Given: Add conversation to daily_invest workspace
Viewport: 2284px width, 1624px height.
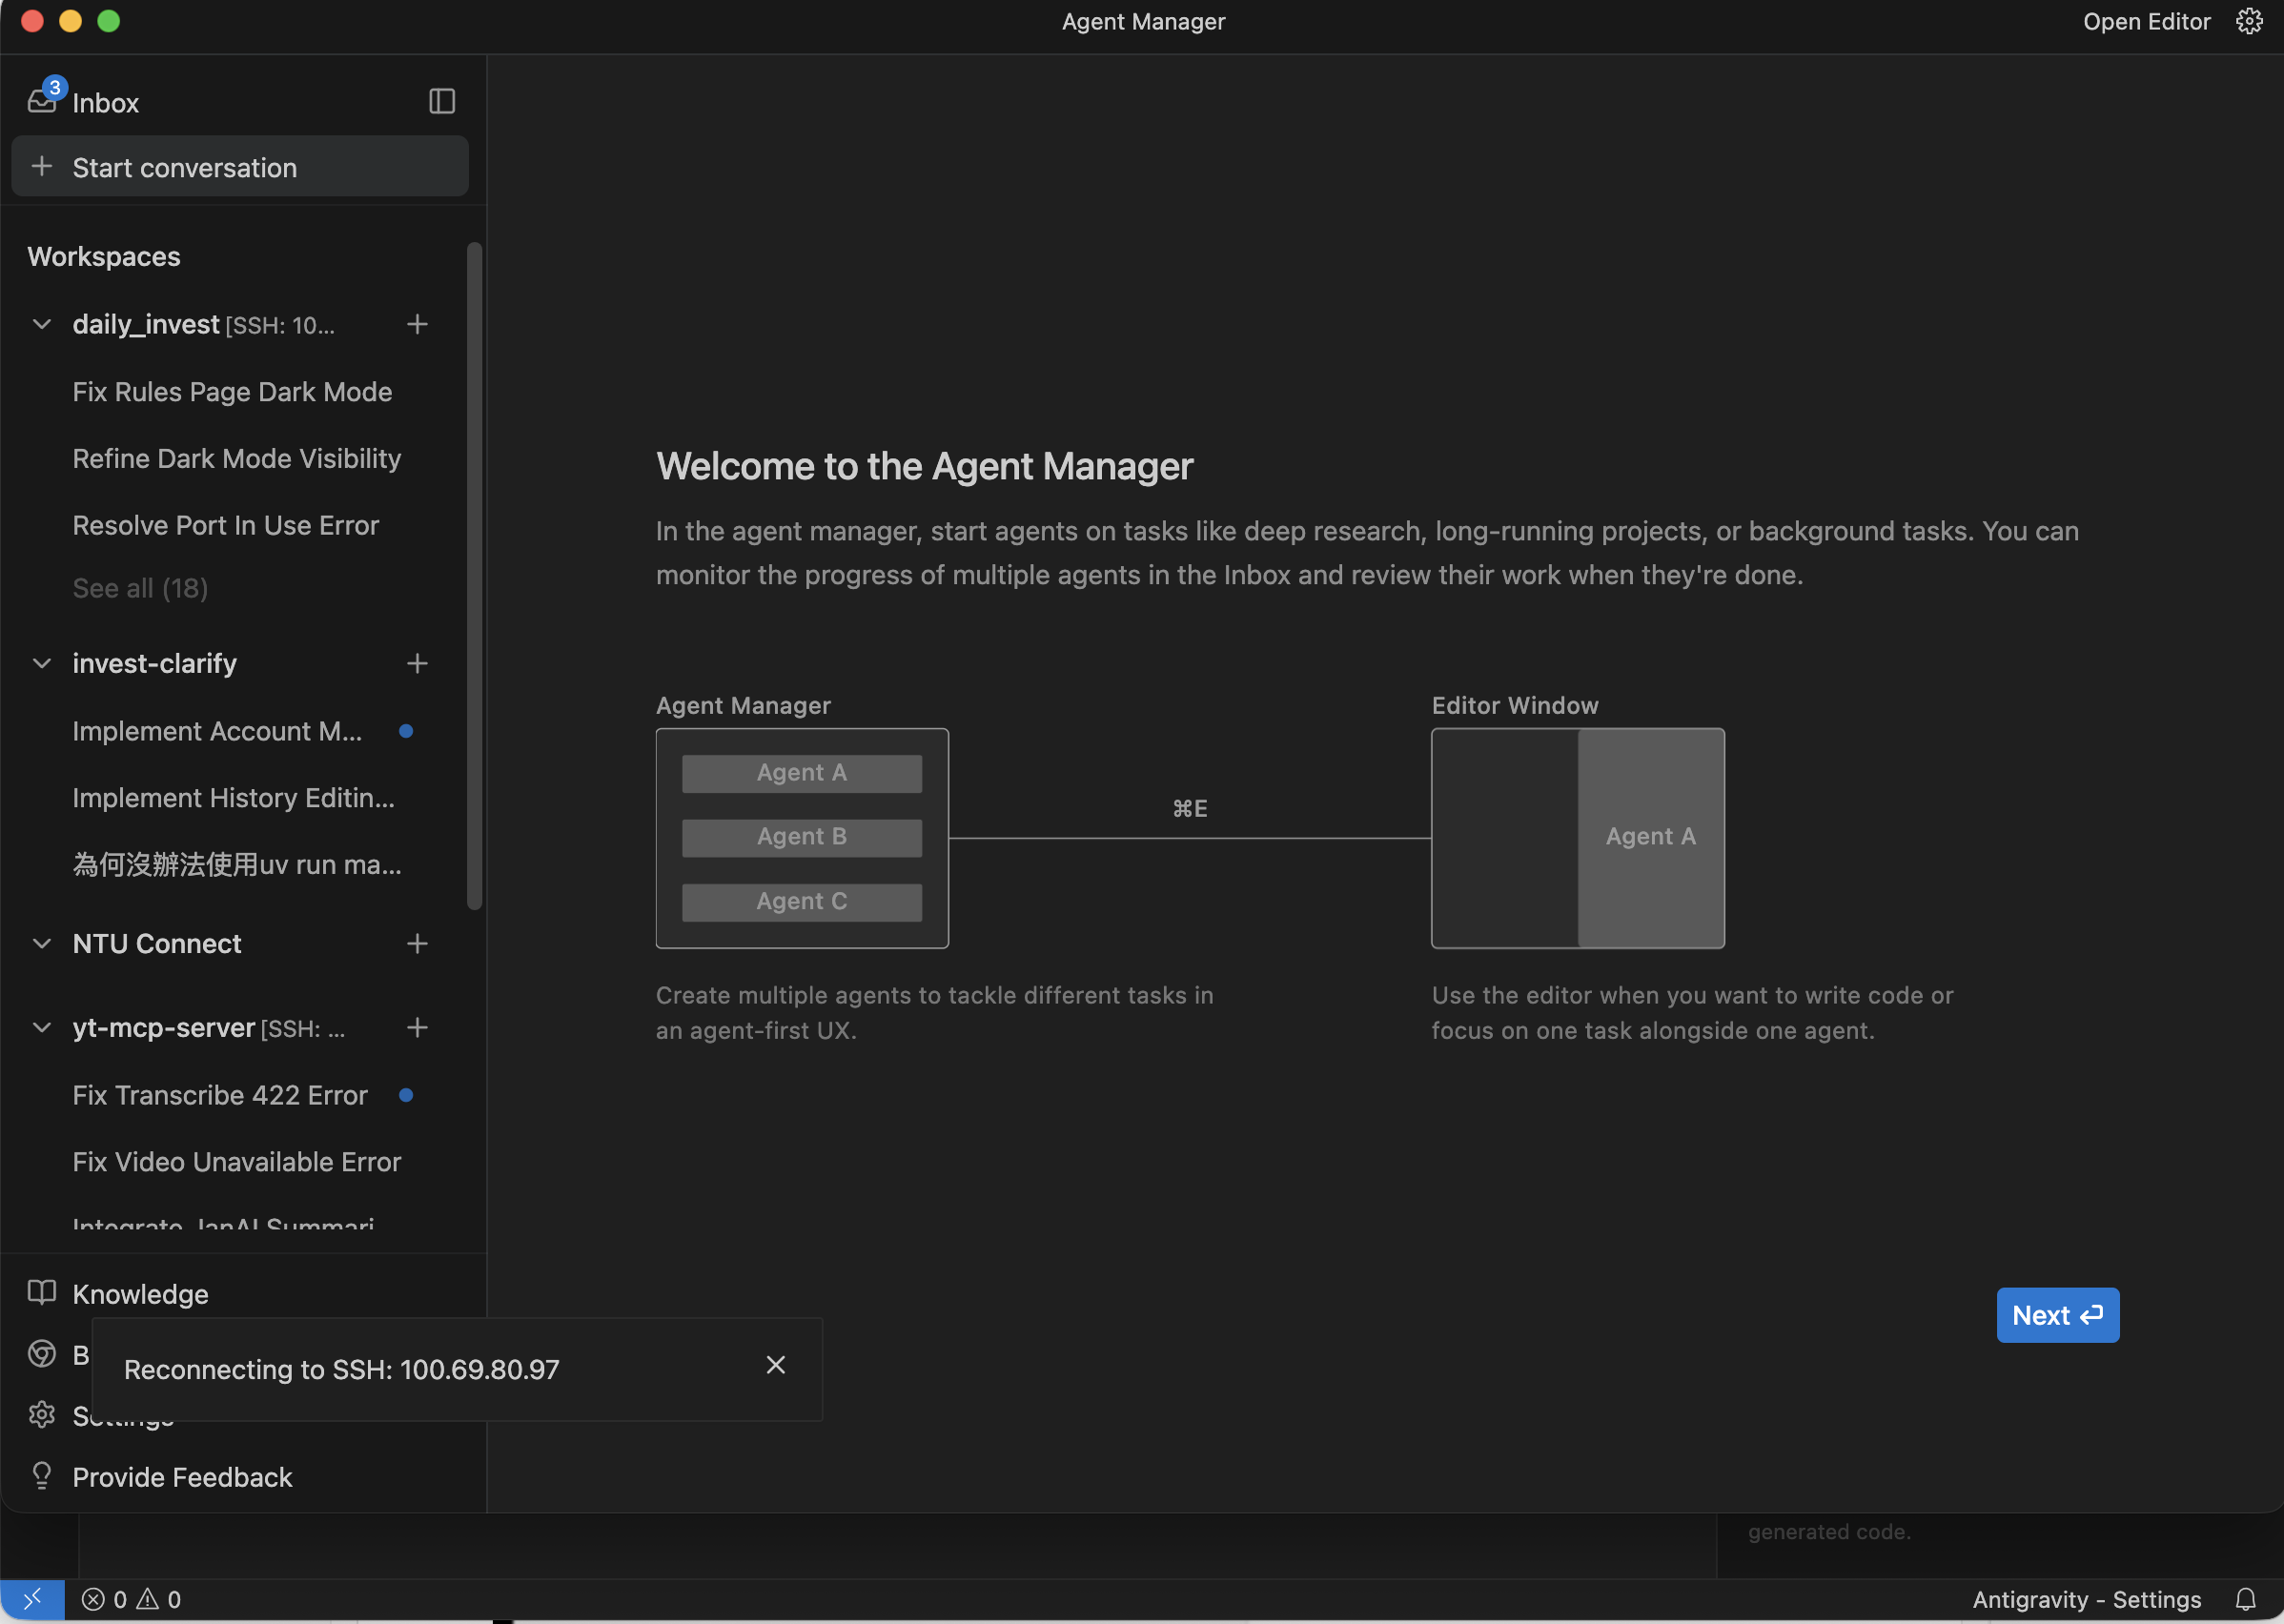Looking at the screenshot, I should tap(417, 324).
